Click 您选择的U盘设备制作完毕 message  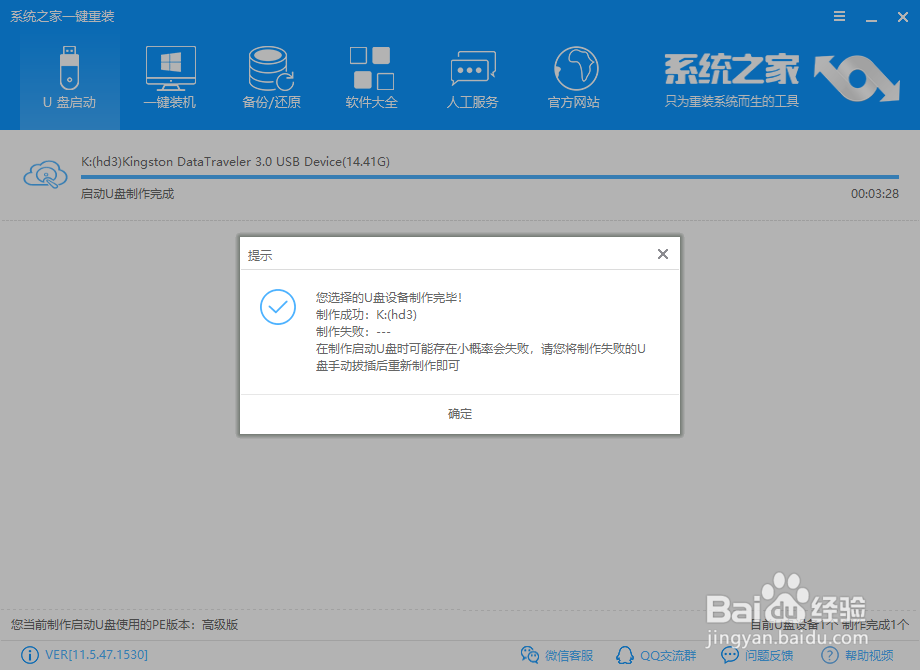[x=388, y=298]
